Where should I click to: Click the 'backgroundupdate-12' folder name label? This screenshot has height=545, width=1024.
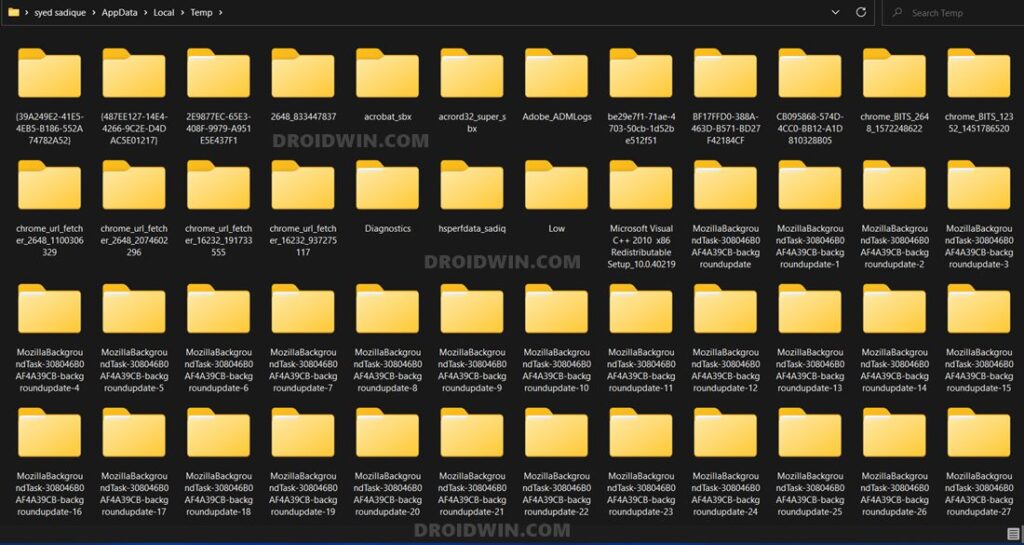(726, 370)
